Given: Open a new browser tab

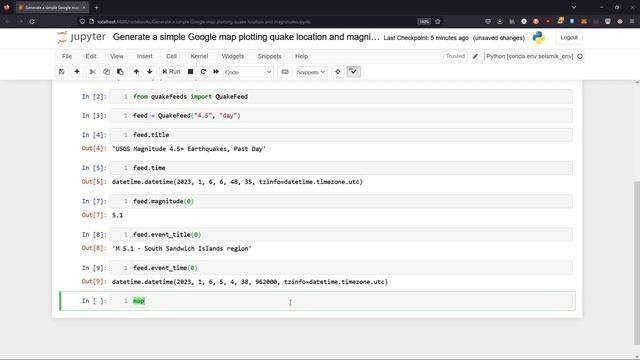Looking at the screenshot, I should point(96,7).
